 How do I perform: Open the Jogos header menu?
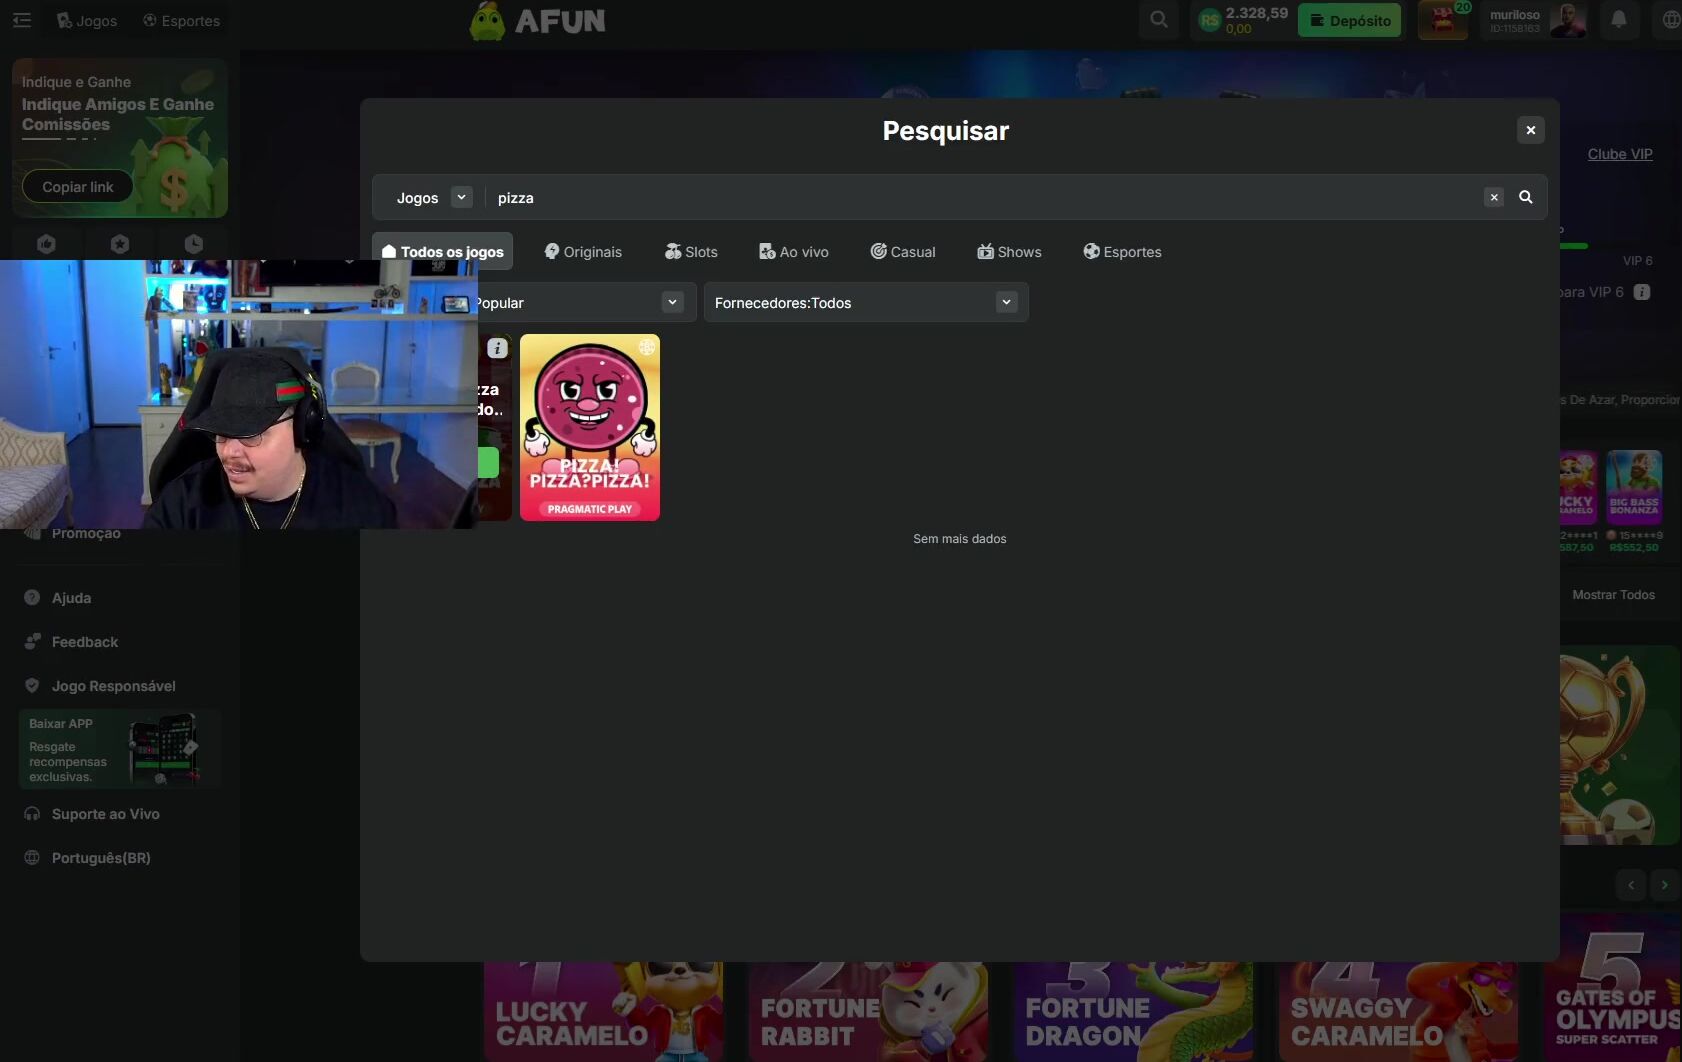87,20
